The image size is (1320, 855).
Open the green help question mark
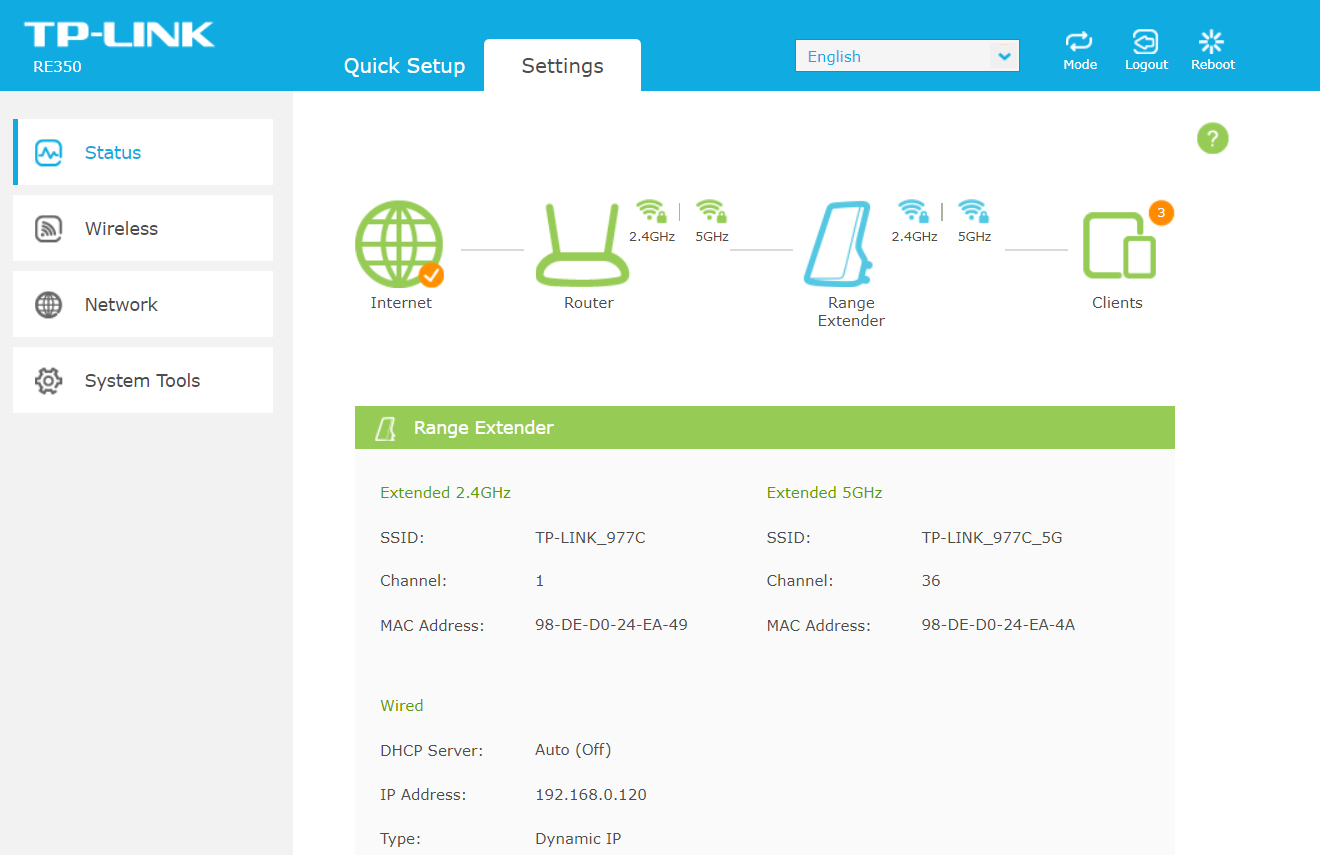click(1212, 138)
